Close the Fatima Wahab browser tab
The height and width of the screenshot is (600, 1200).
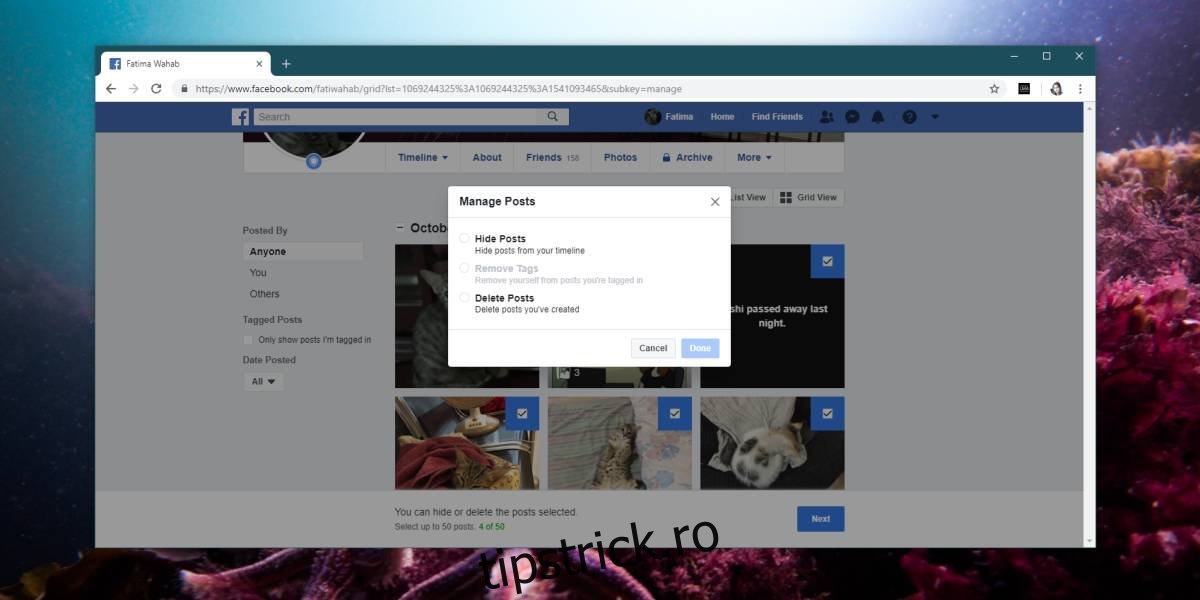(259, 63)
